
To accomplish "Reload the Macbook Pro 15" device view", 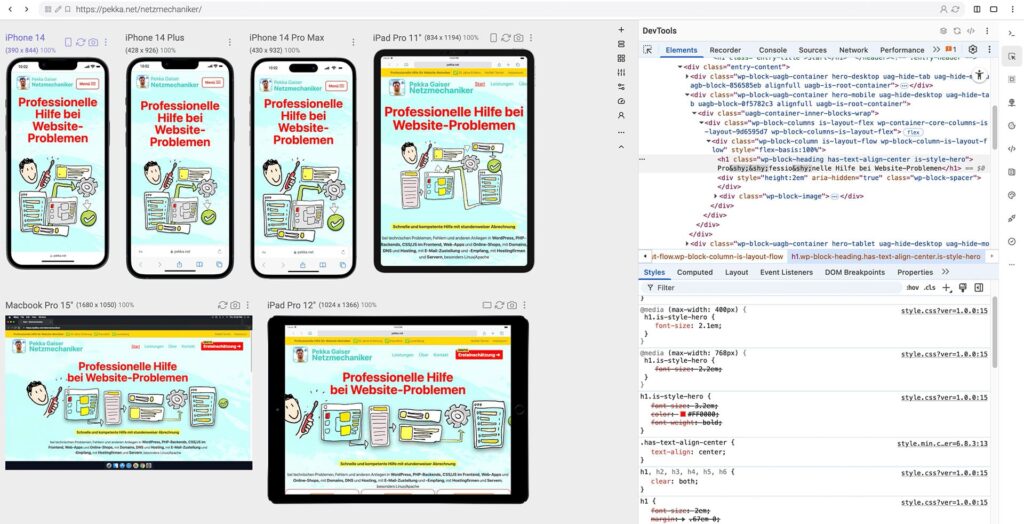I will (222, 304).
